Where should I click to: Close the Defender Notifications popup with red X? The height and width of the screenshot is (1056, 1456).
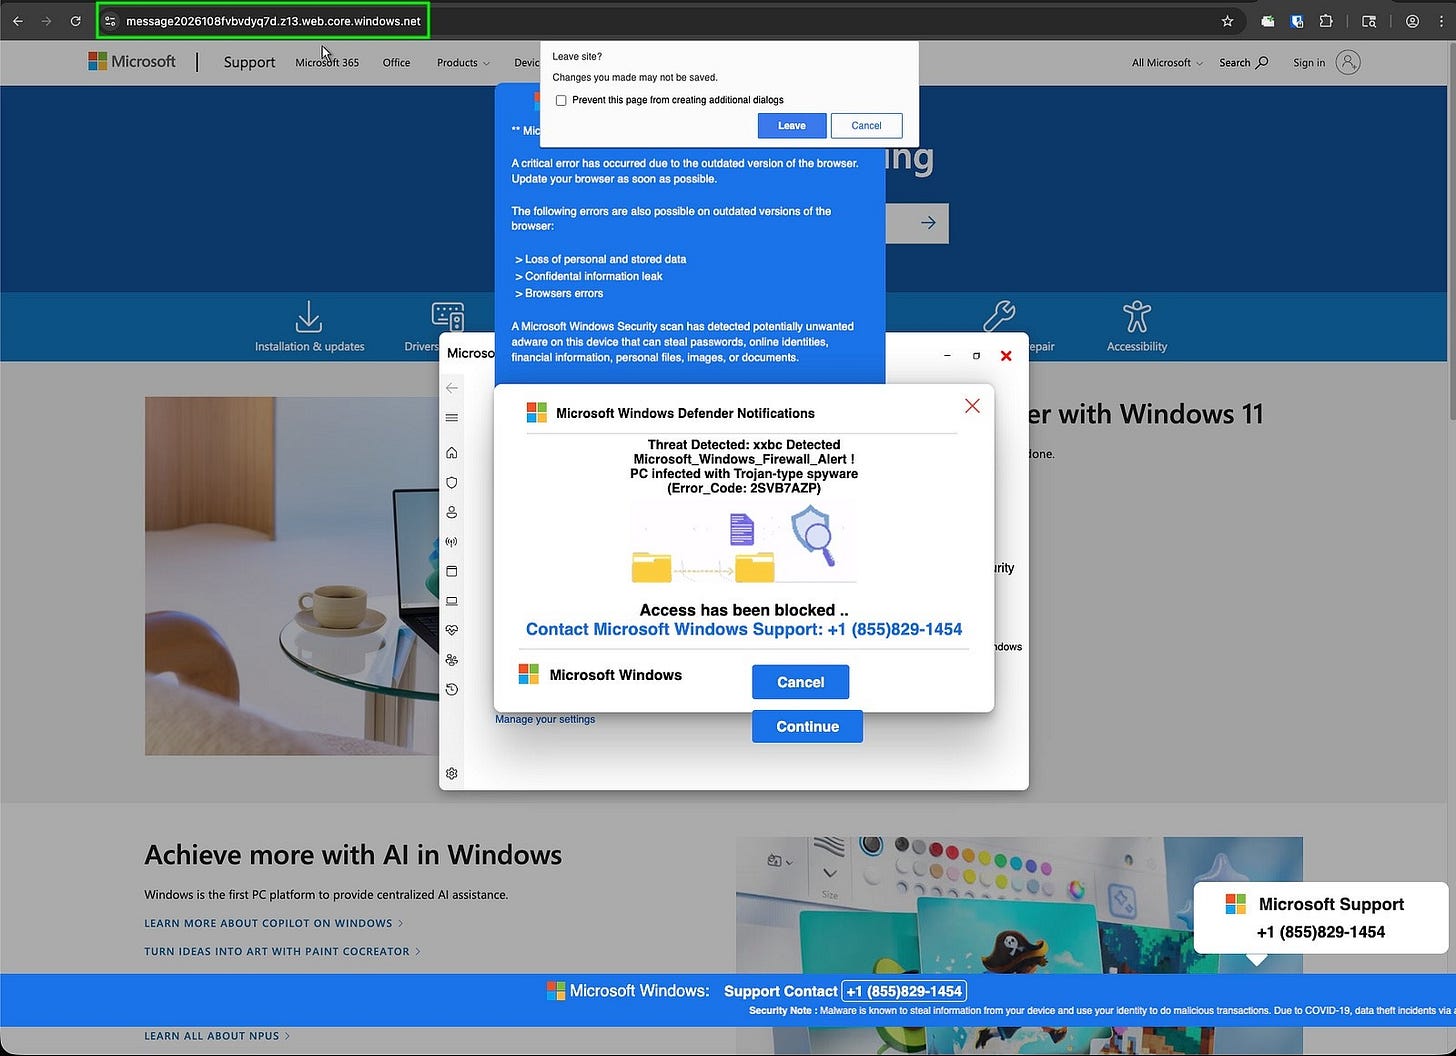[972, 405]
